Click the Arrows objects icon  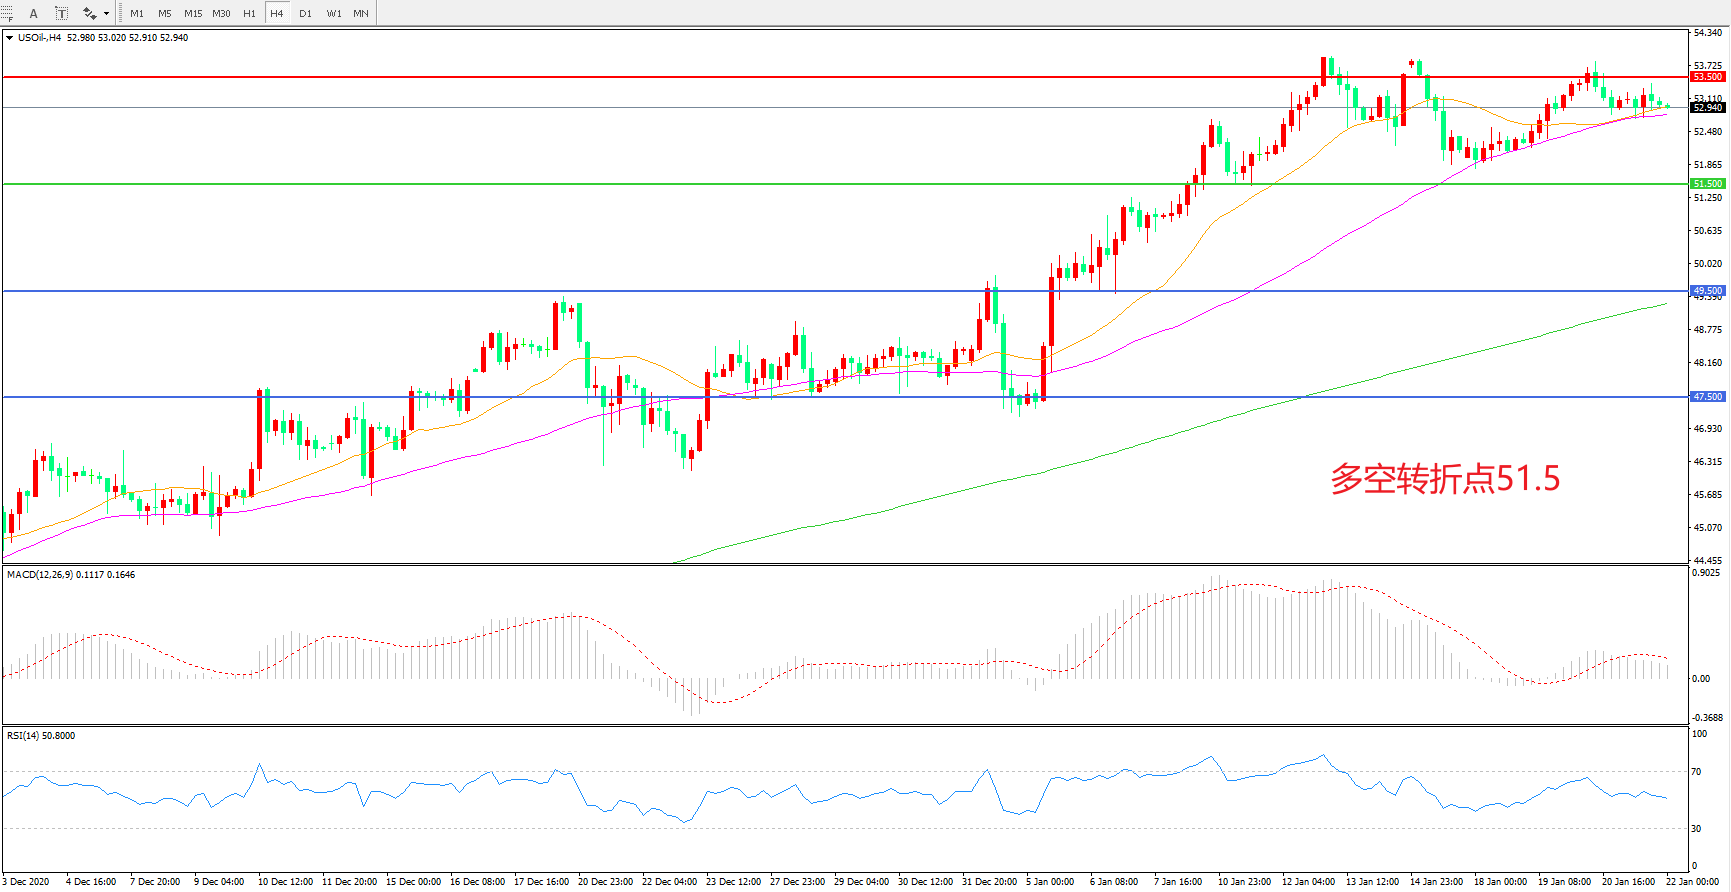pyautogui.click(x=89, y=13)
